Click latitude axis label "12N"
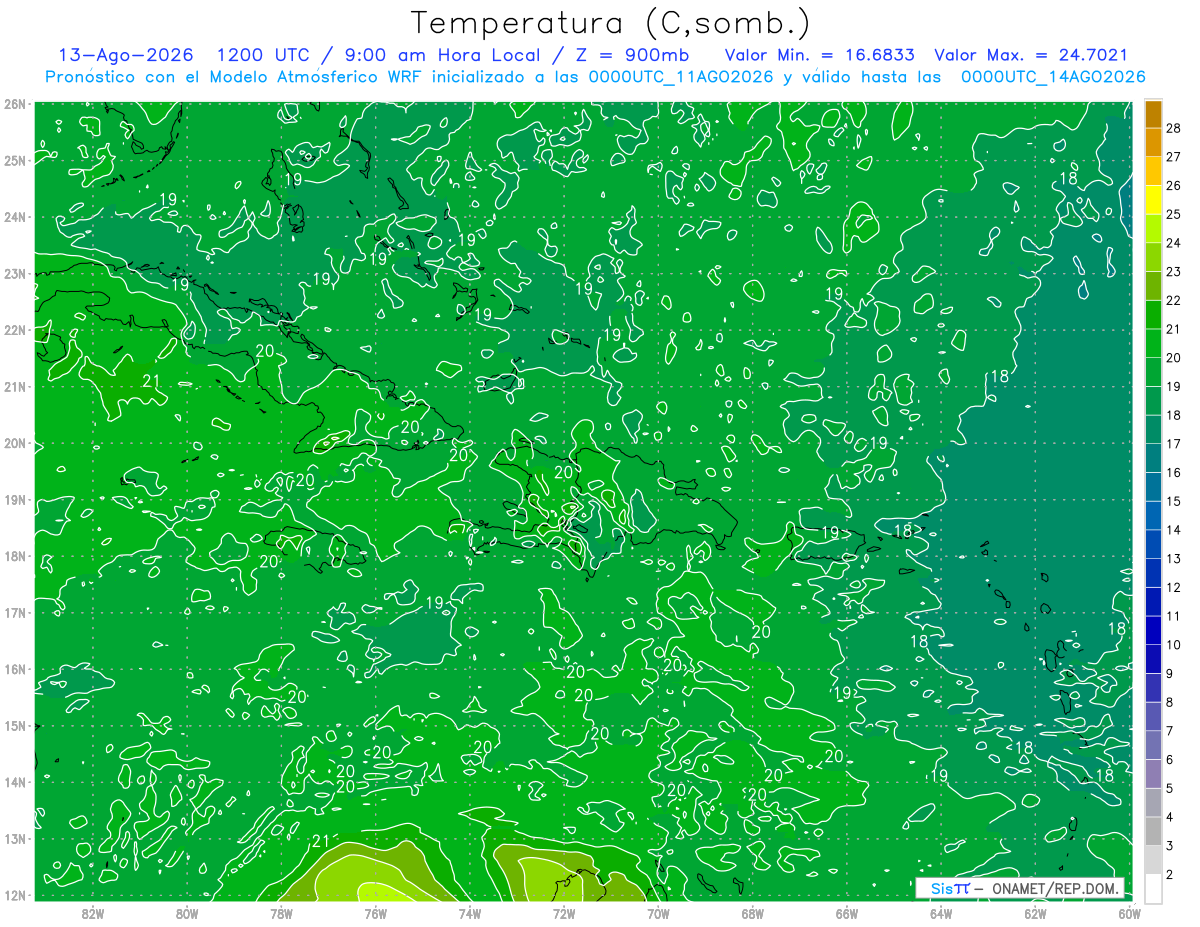1200x927 pixels. tap(15, 895)
